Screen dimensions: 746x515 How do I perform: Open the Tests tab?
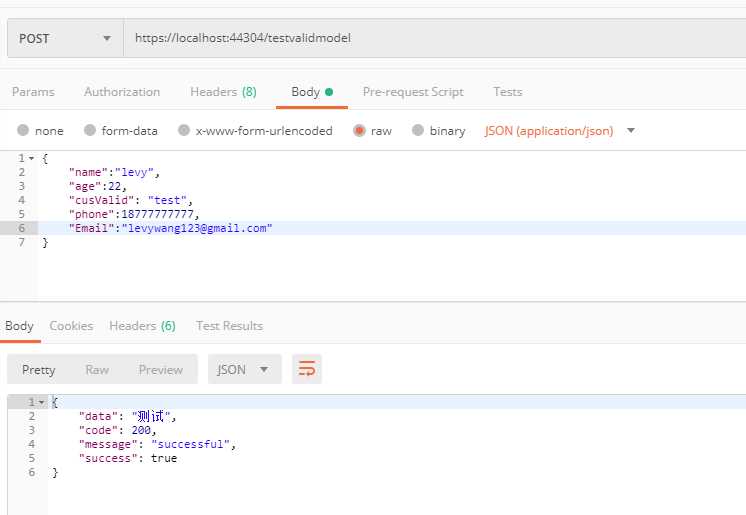(x=508, y=92)
